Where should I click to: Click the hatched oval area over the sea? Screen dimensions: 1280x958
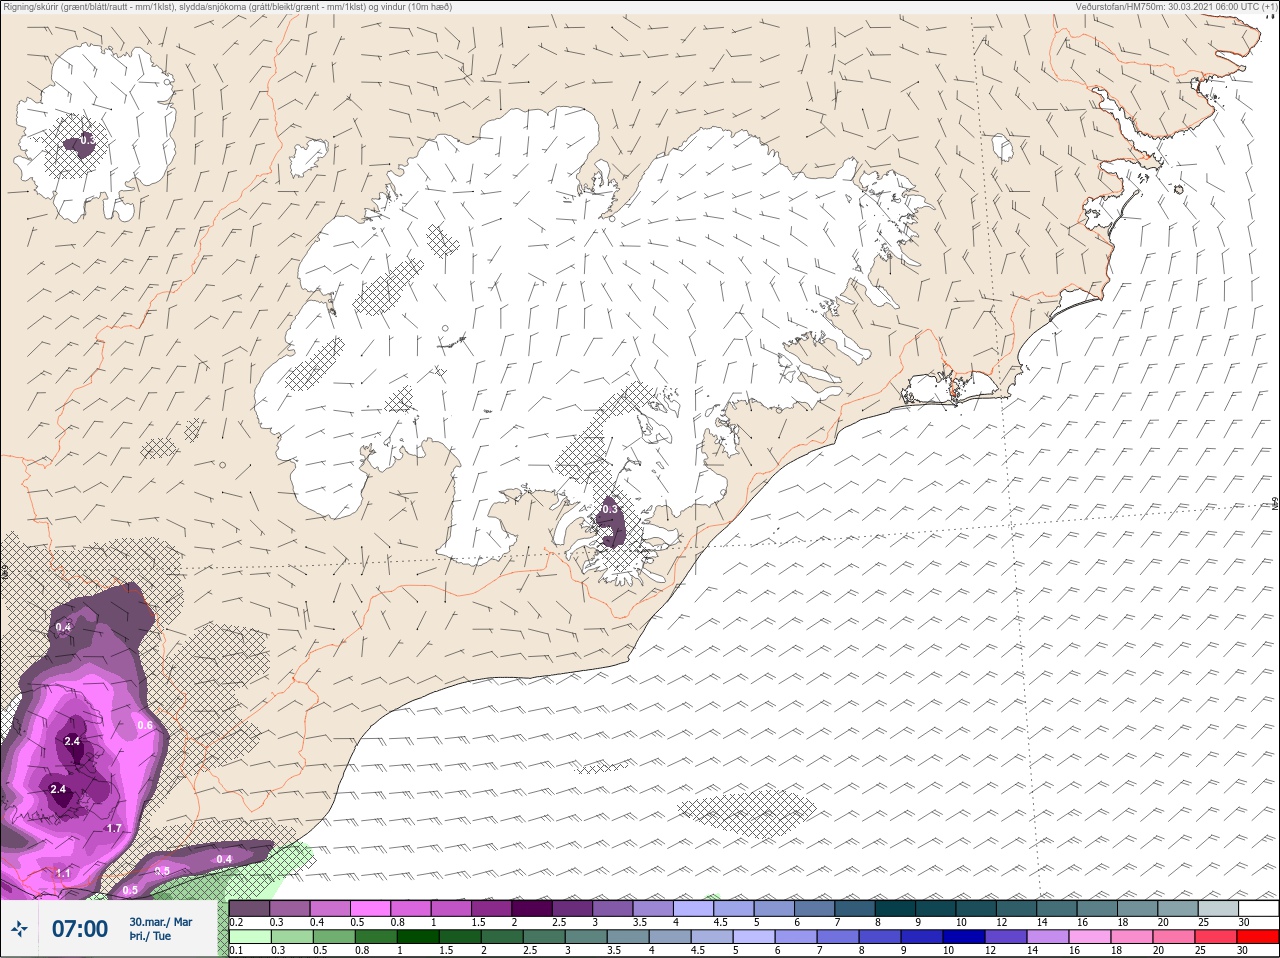click(746, 810)
